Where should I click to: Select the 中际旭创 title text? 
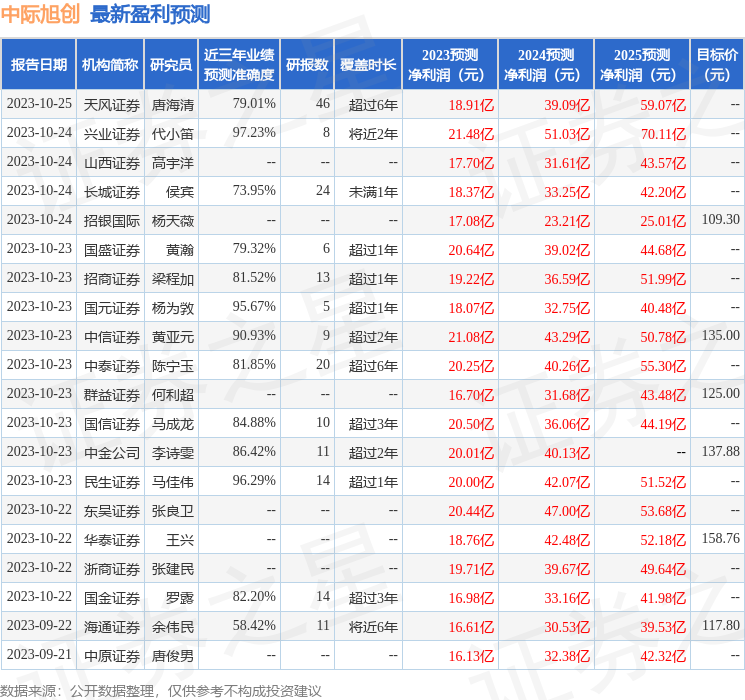pyautogui.click(x=40, y=14)
